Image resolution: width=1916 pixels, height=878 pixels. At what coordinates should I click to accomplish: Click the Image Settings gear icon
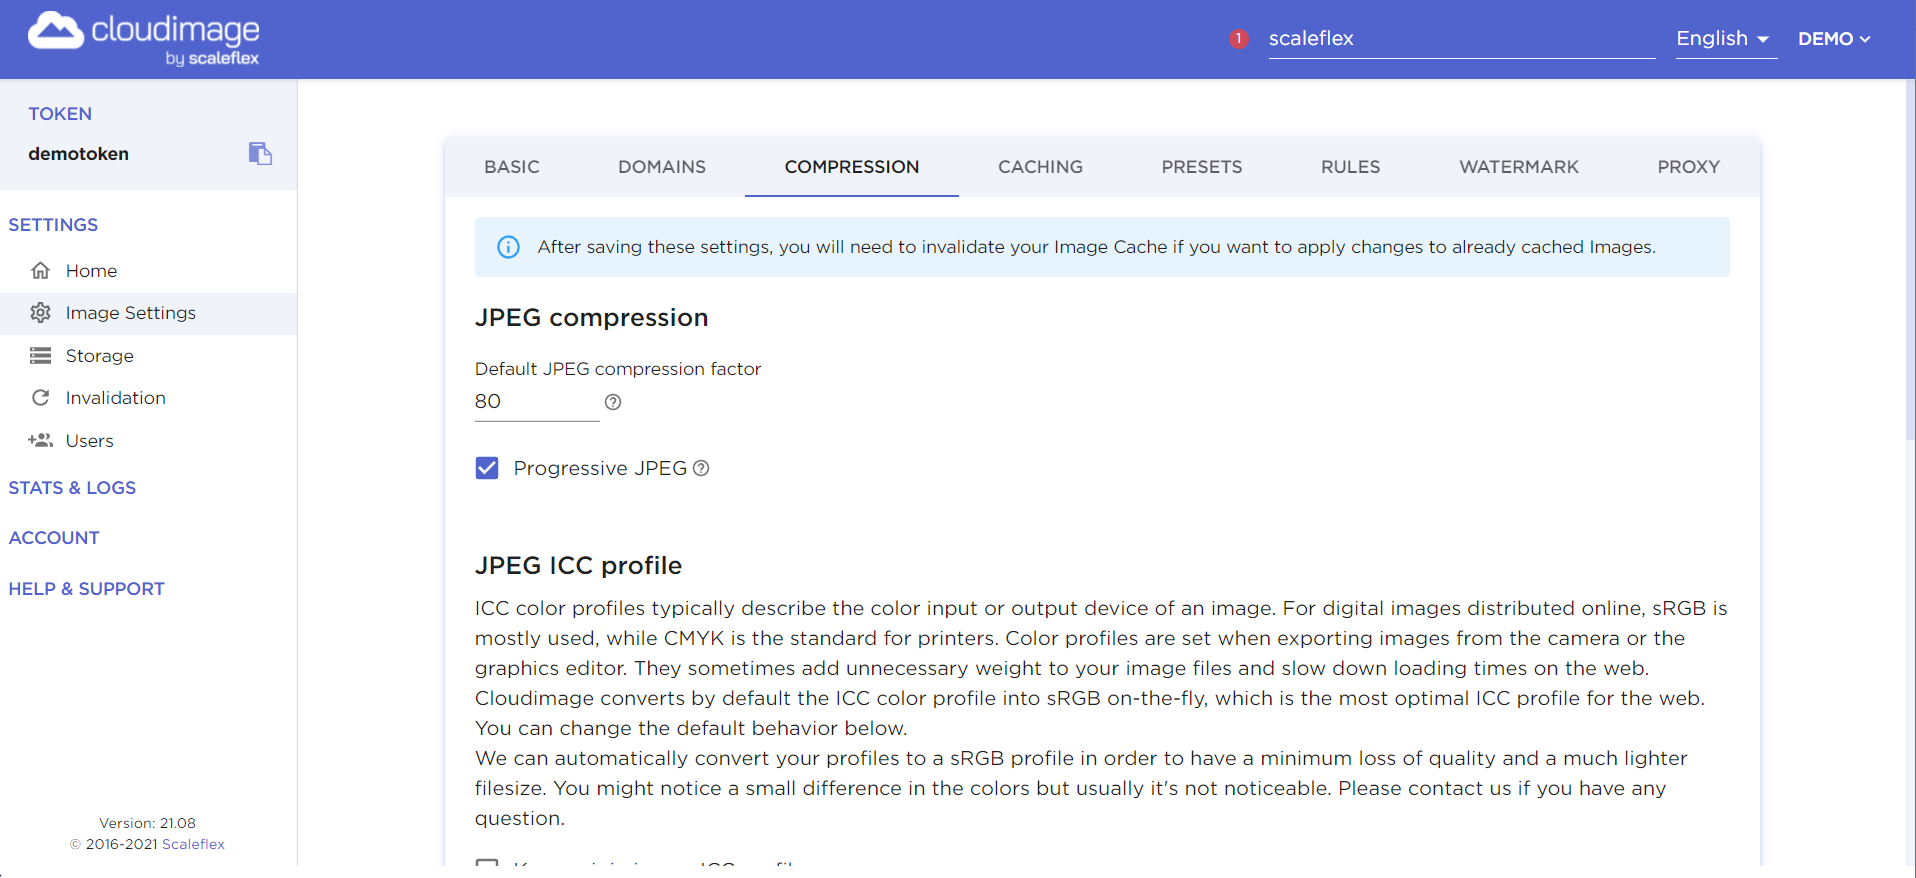click(x=41, y=313)
